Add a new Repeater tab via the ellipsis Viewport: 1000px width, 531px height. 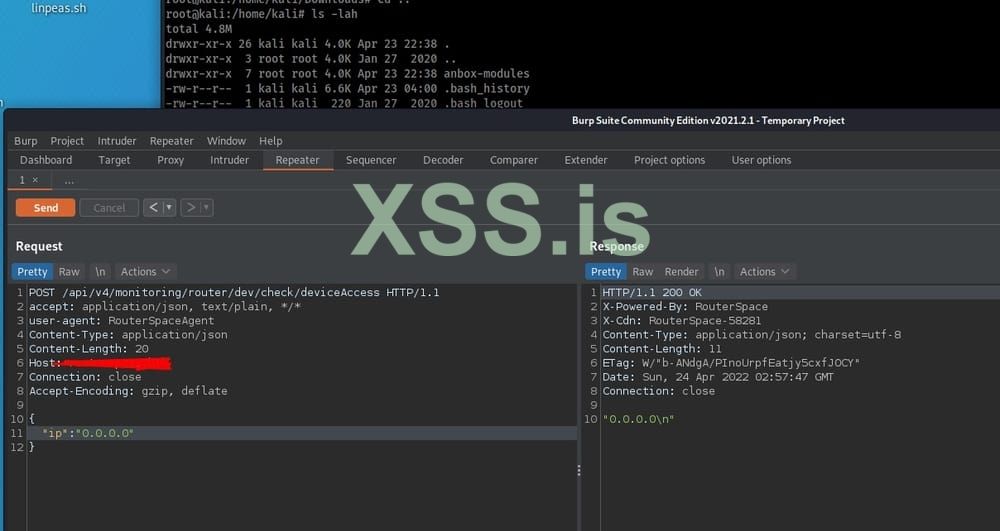point(69,181)
